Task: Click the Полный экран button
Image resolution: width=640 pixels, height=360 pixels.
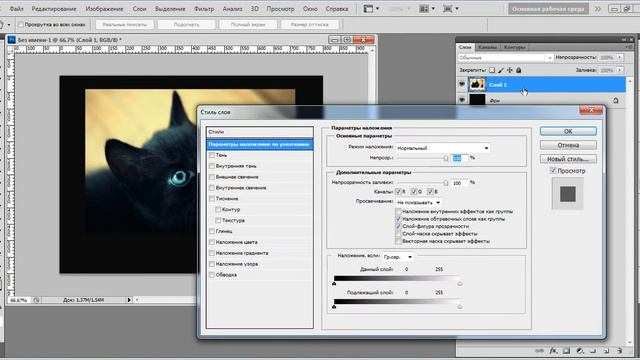Action: (248, 24)
